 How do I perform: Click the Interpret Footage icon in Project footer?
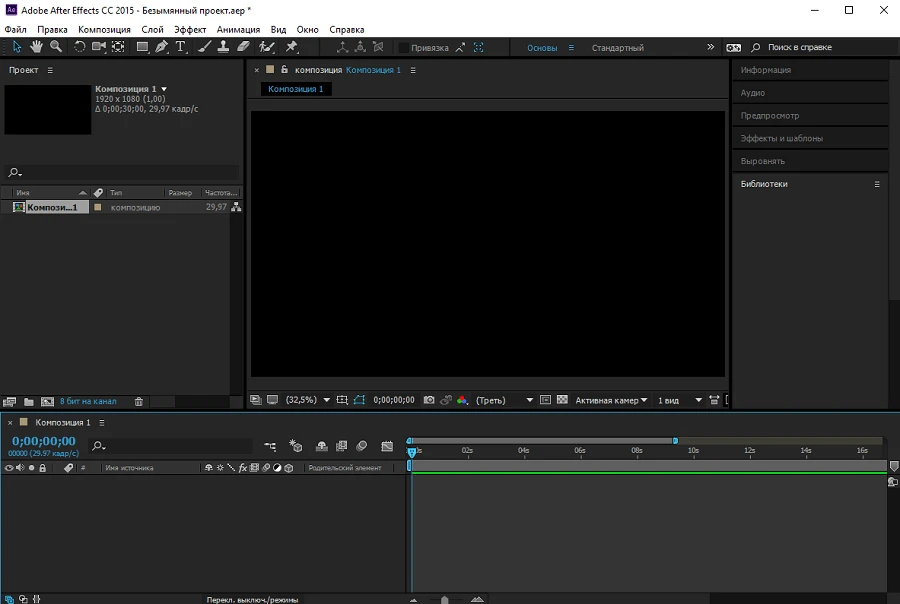9,402
